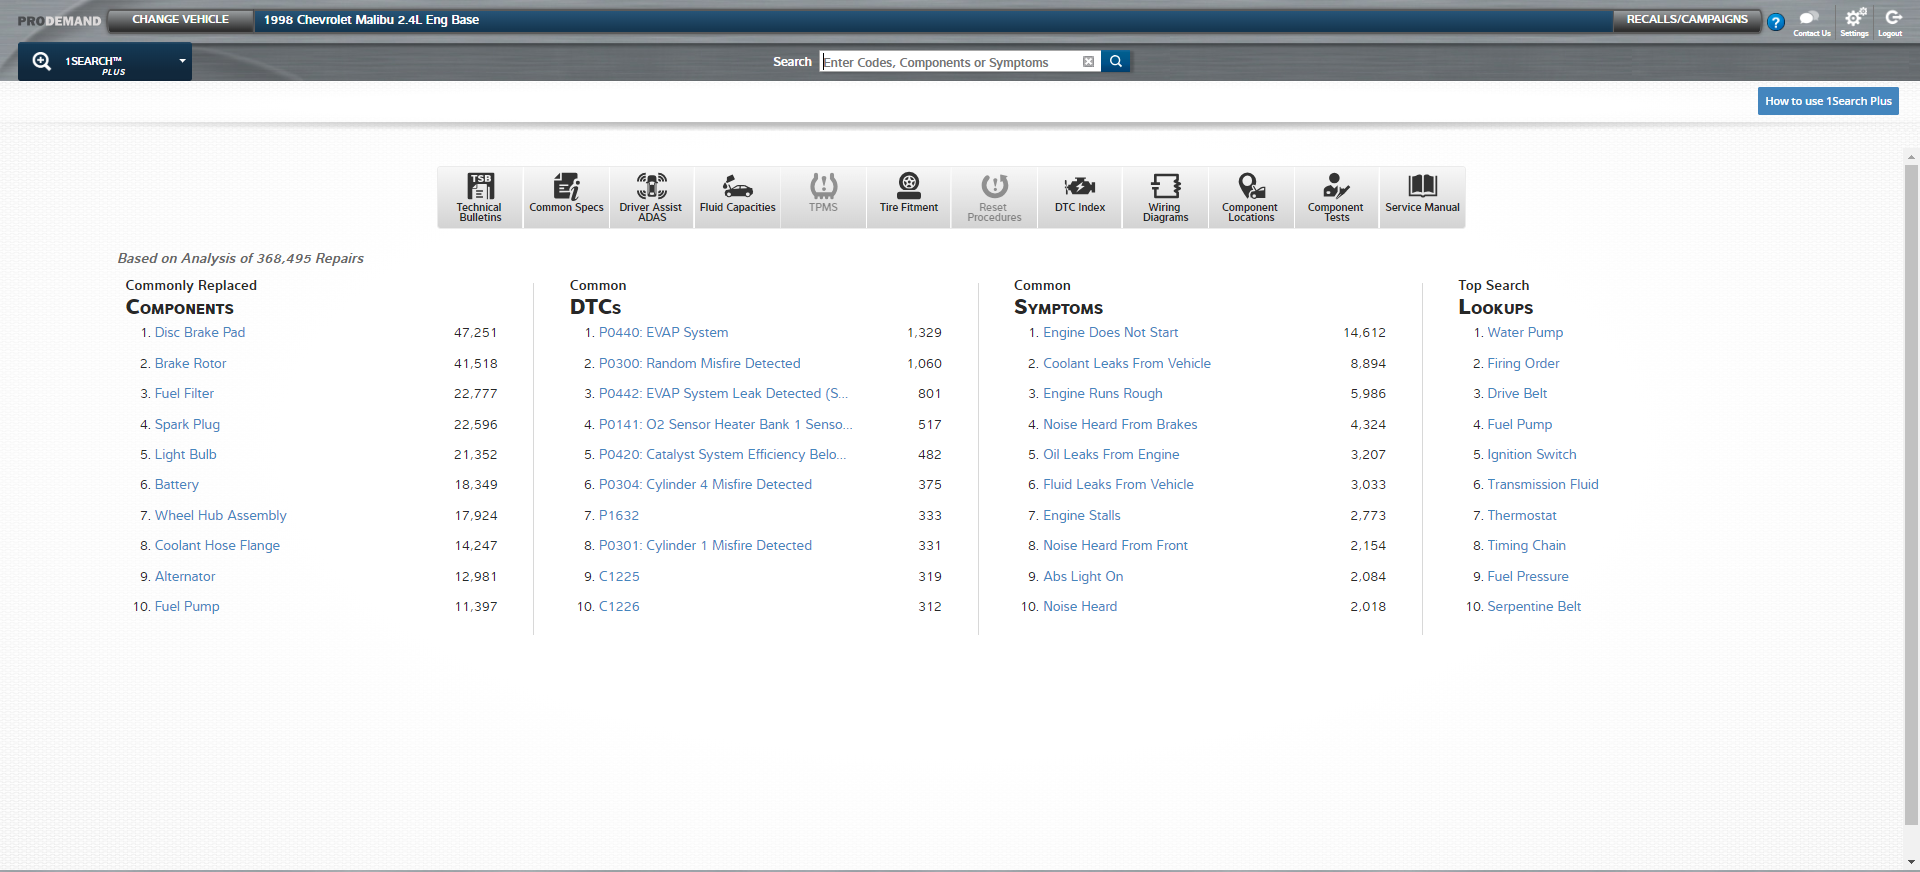Click the Change Vehicle button
Image resolution: width=1920 pixels, height=872 pixels.
click(x=180, y=20)
